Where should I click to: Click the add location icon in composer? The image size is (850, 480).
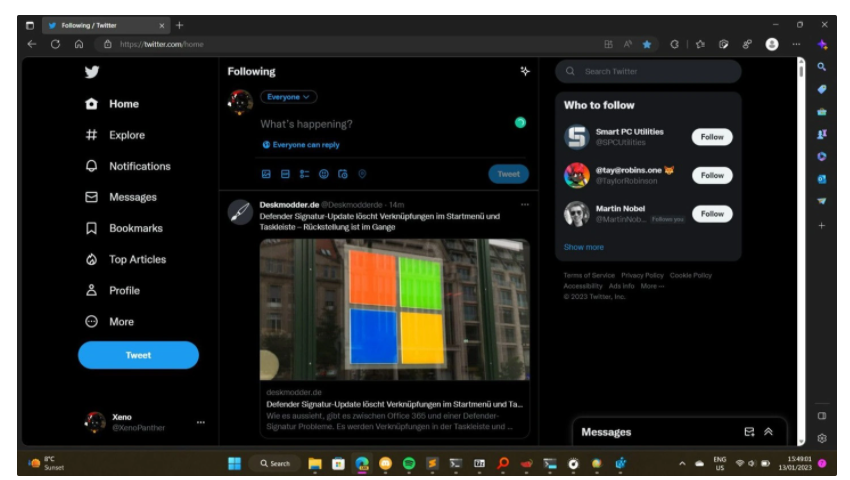pos(362,174)
